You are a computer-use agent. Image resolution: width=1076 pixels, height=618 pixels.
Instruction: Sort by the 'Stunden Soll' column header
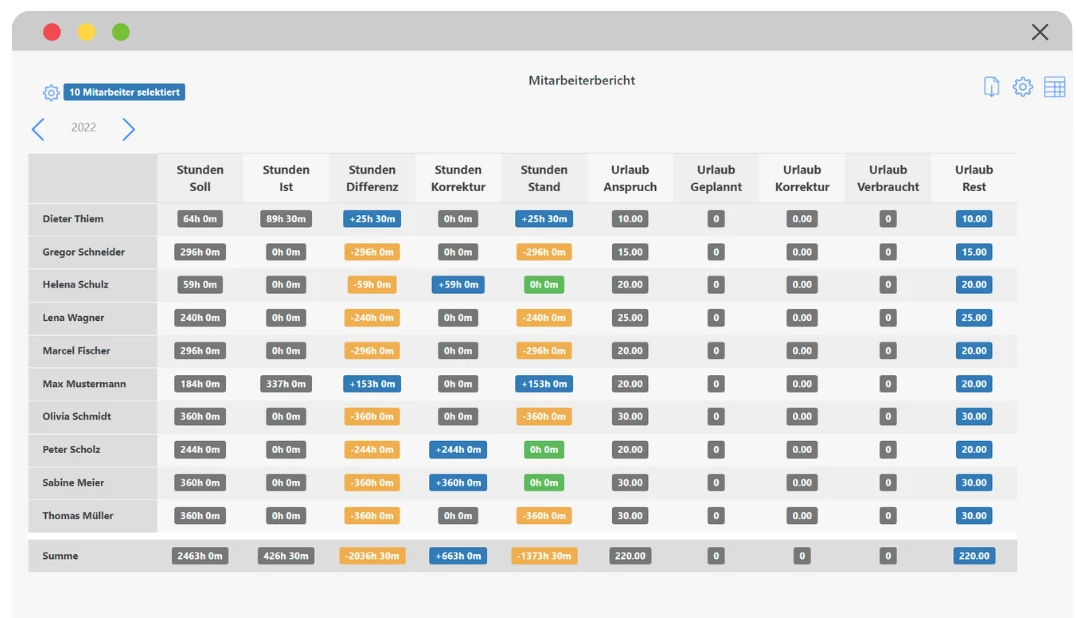200,177
